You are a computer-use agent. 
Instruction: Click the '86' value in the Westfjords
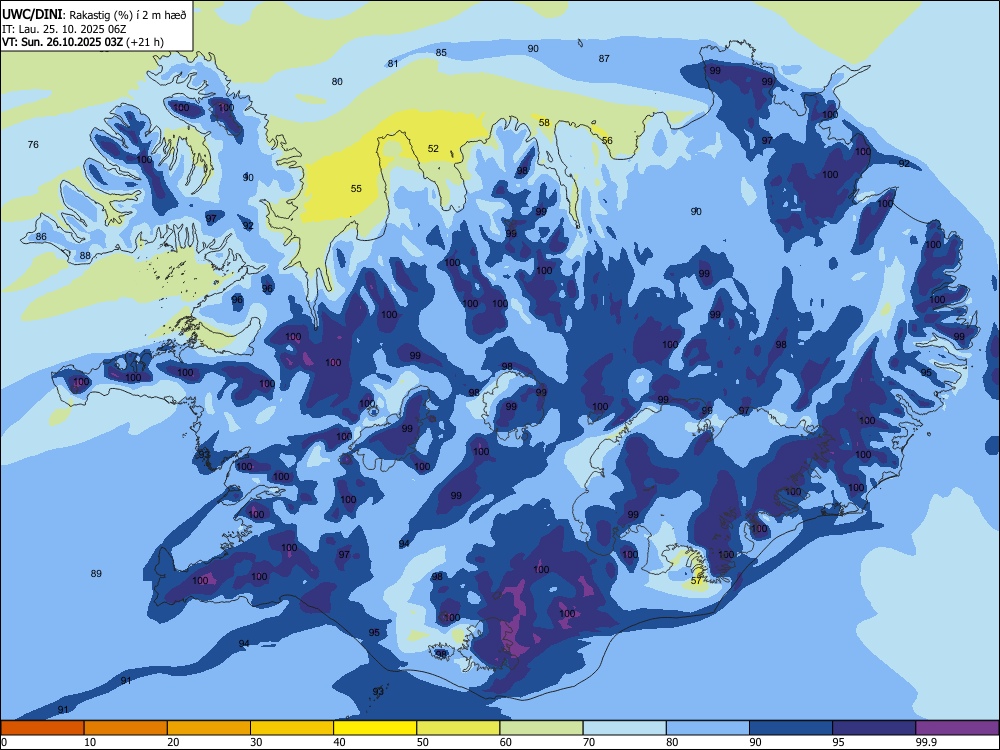41,237
